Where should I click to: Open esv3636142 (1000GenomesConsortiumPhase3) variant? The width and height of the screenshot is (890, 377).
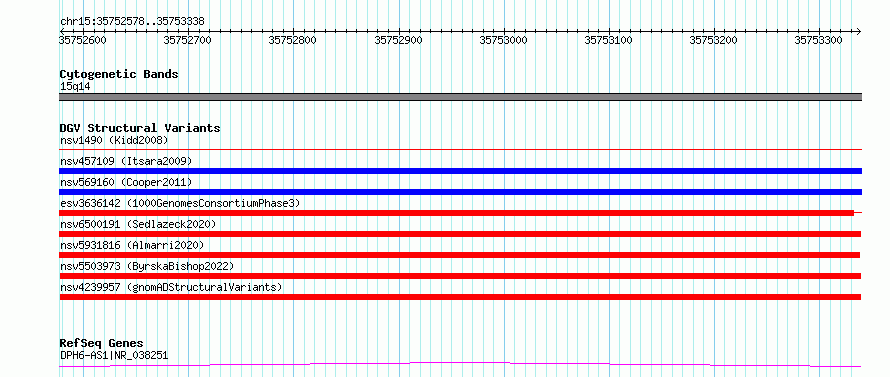180,203
